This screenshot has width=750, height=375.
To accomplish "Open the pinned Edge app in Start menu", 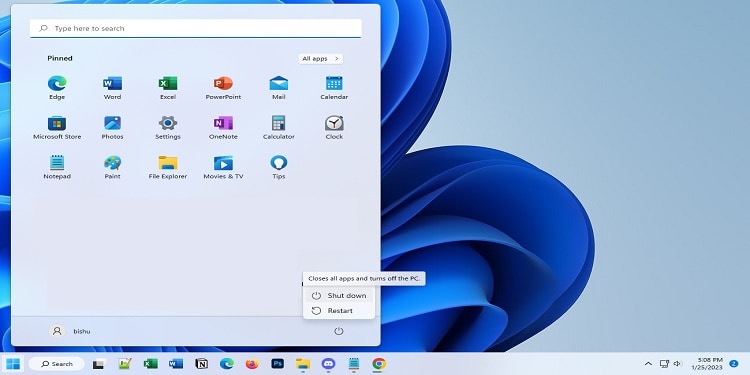I will pyautogui.click(x=57, y=88).
